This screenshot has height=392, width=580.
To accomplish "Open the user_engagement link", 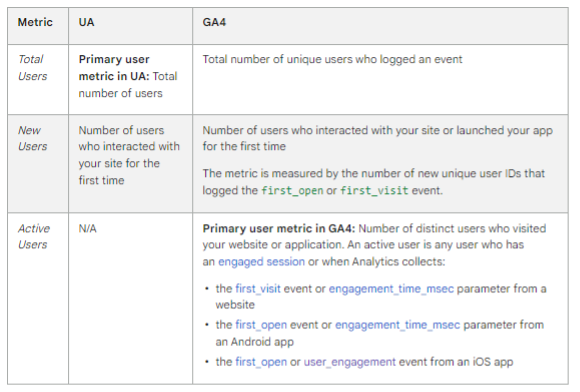I will pos(350,362).
